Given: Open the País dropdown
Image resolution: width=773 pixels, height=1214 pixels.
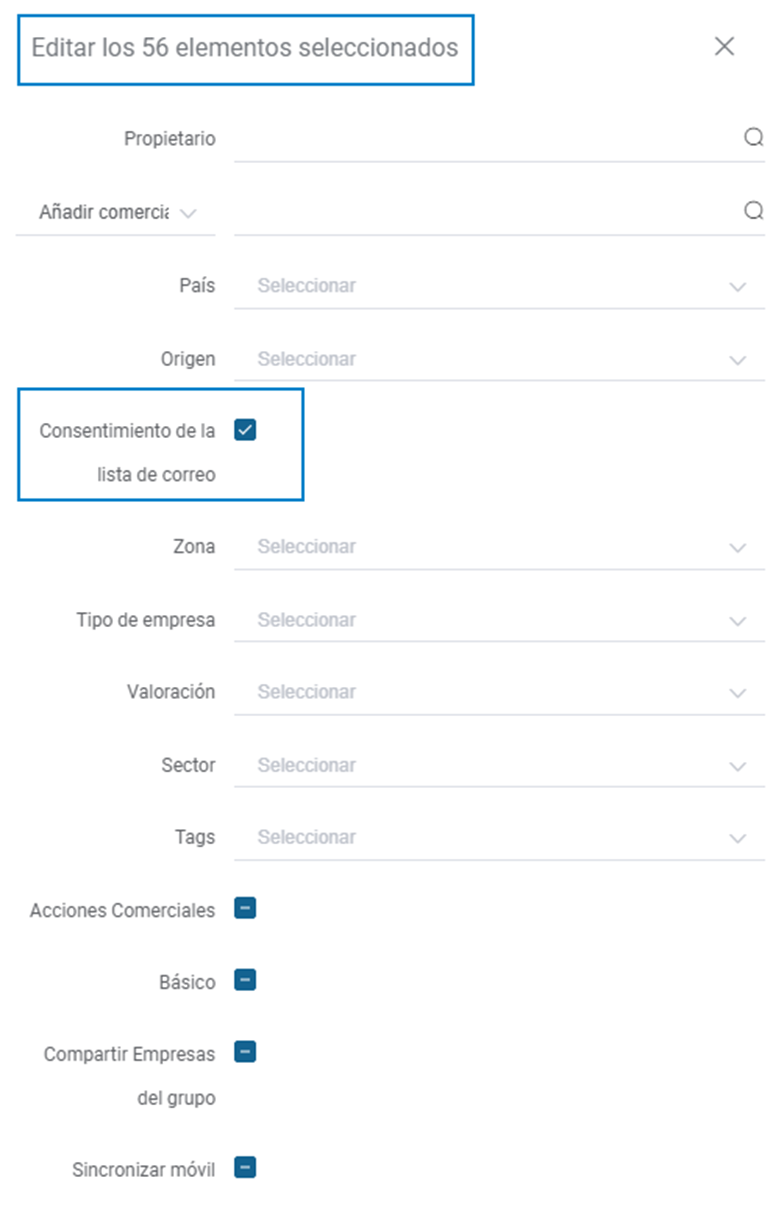Looking at the screenshot, I should (499, 286).
